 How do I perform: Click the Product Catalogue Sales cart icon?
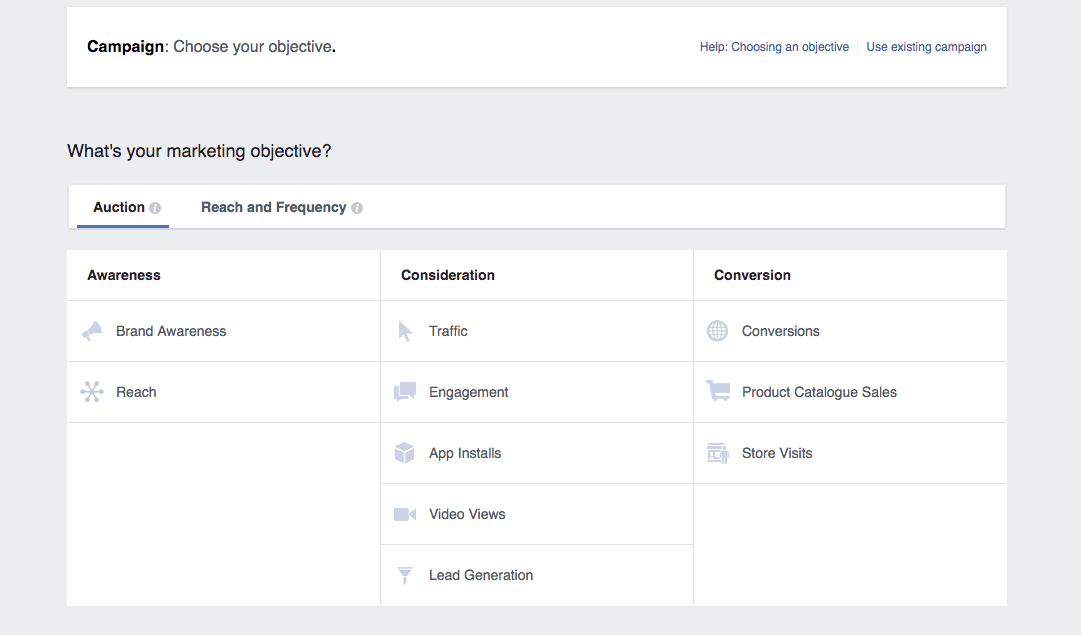718,391
